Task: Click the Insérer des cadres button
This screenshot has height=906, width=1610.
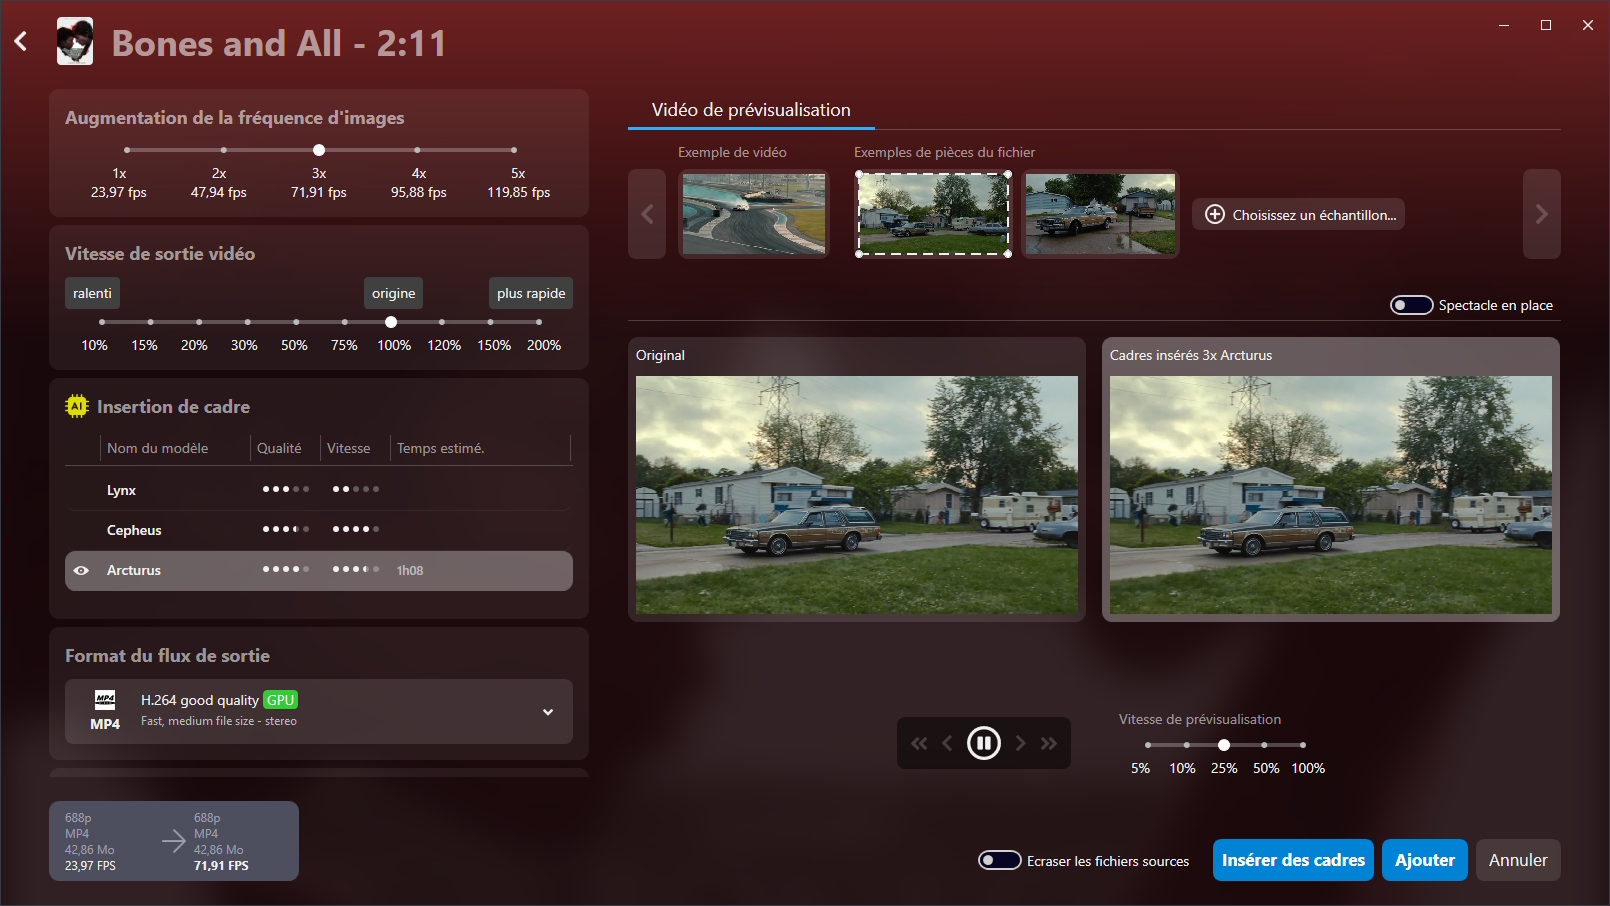Action: (x=1293, y=860)
